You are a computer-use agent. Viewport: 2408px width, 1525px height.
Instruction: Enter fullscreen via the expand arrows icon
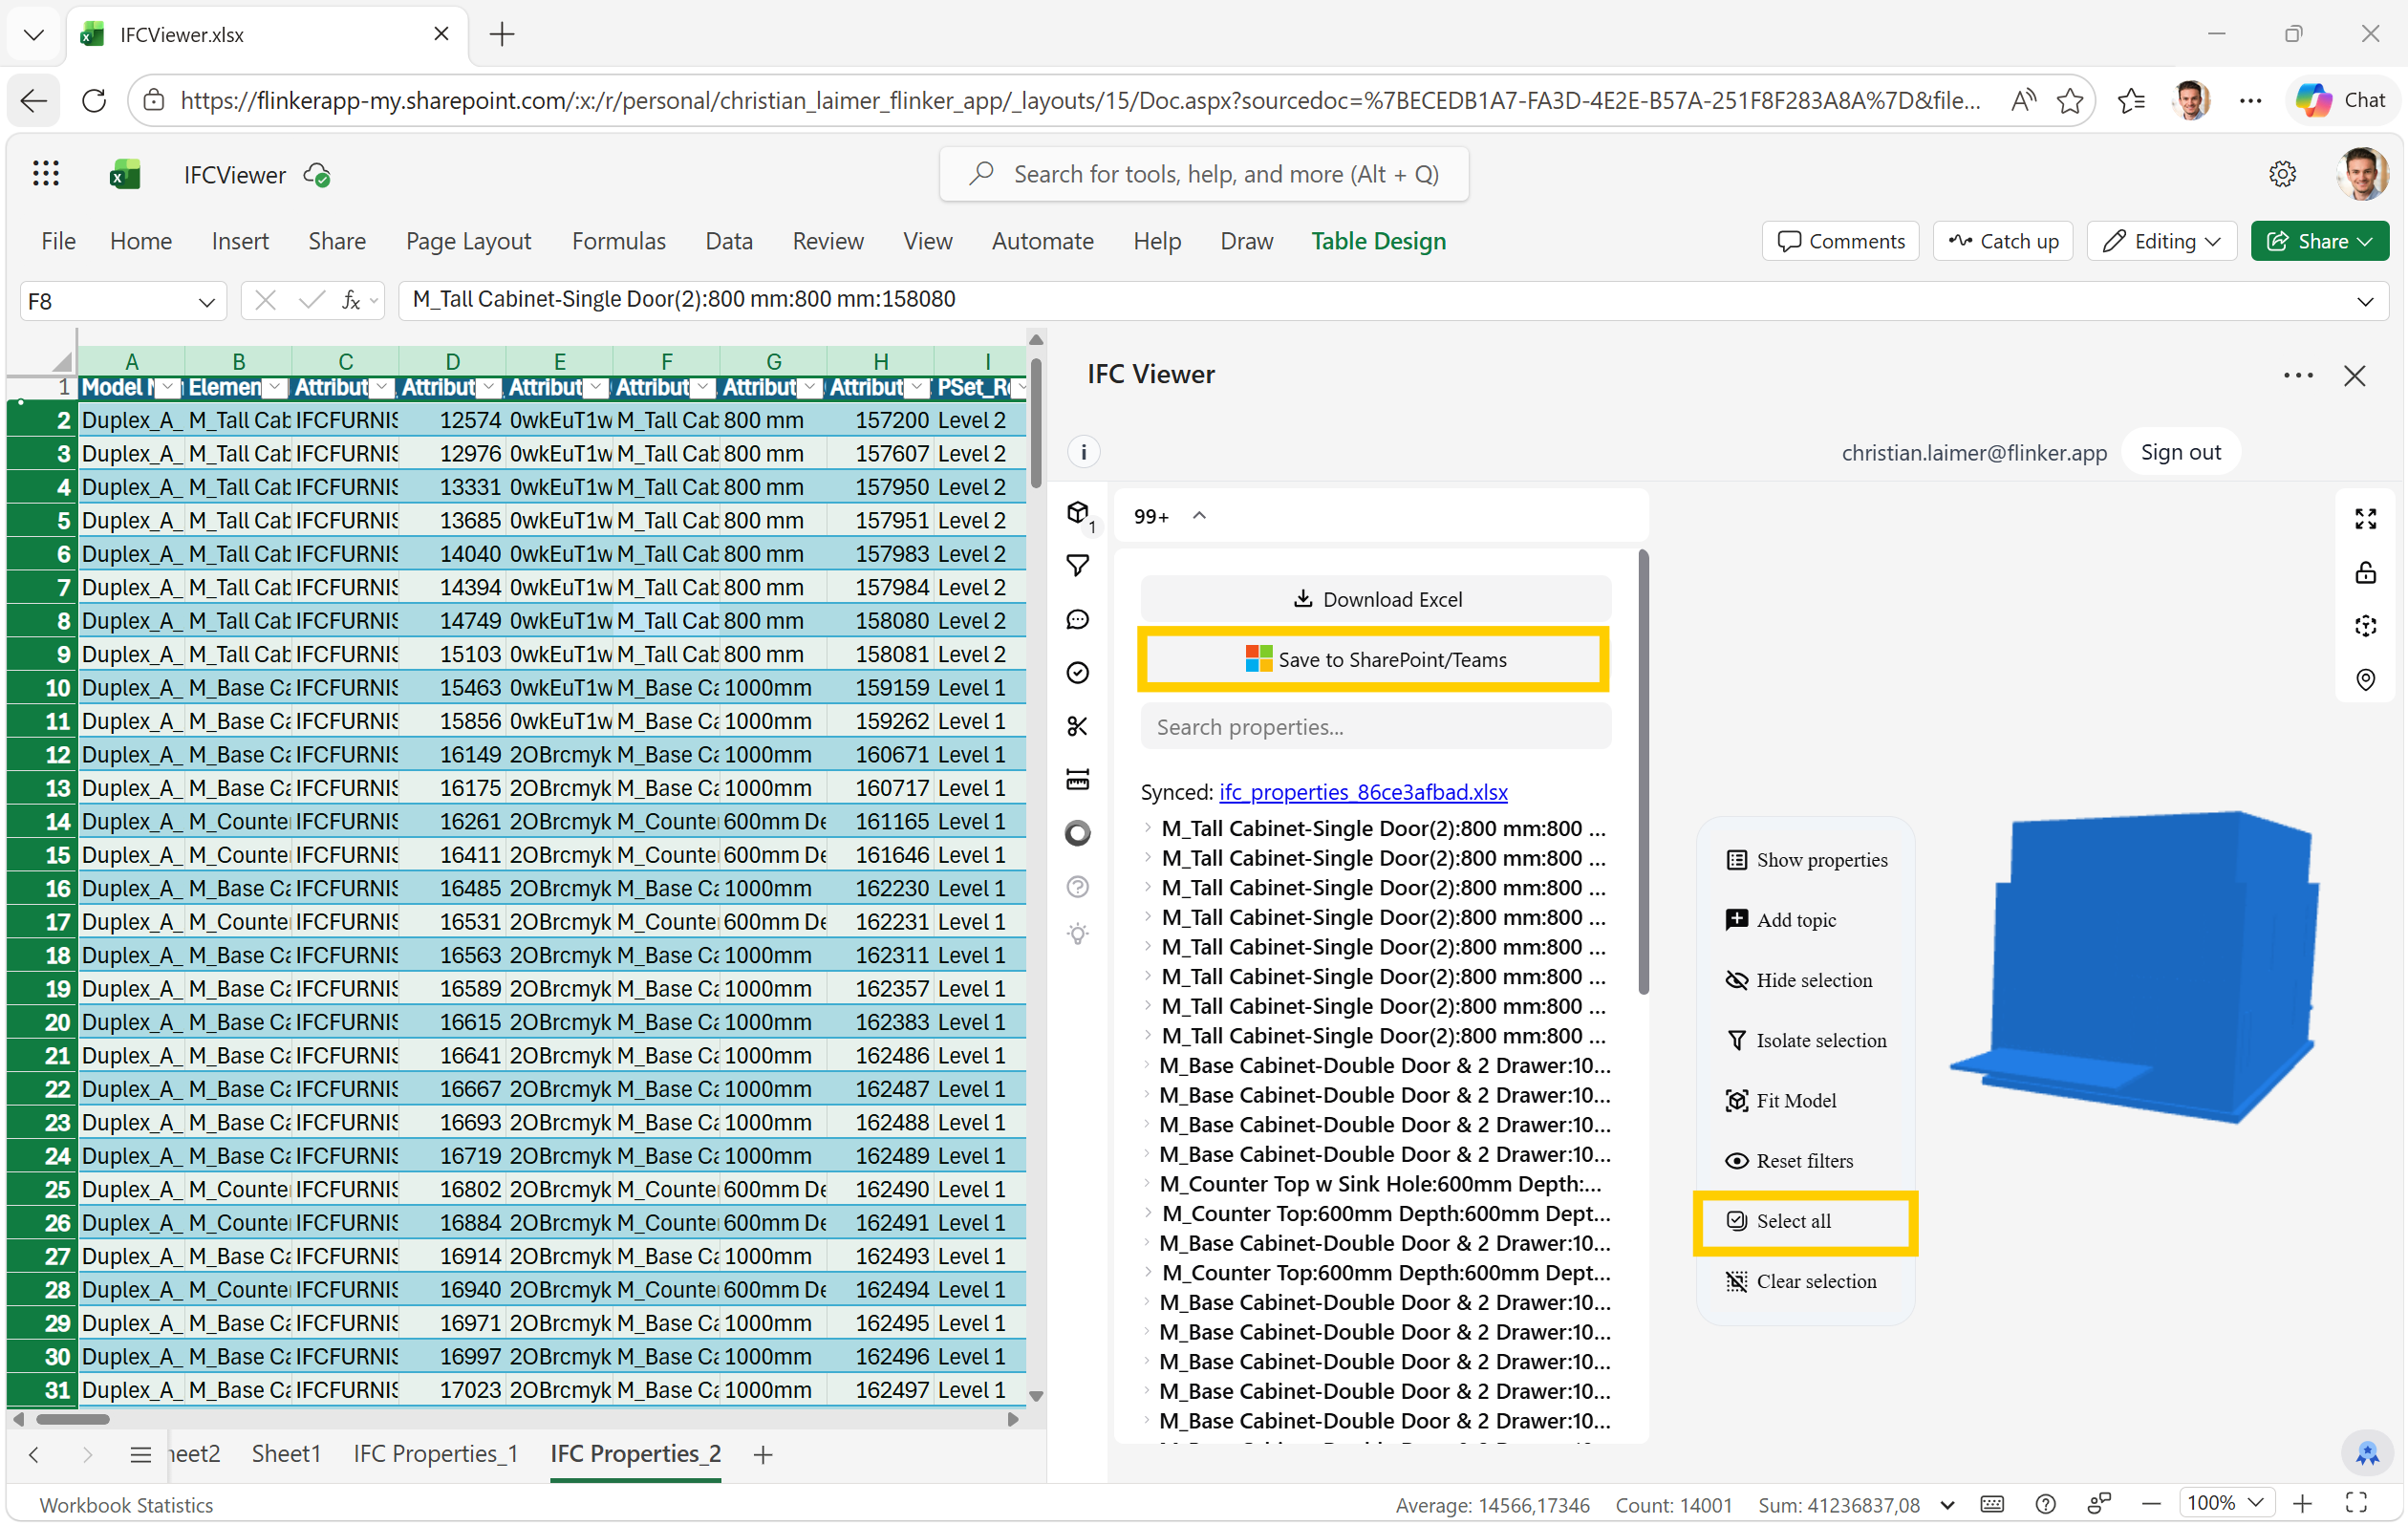coord(2366,518)
